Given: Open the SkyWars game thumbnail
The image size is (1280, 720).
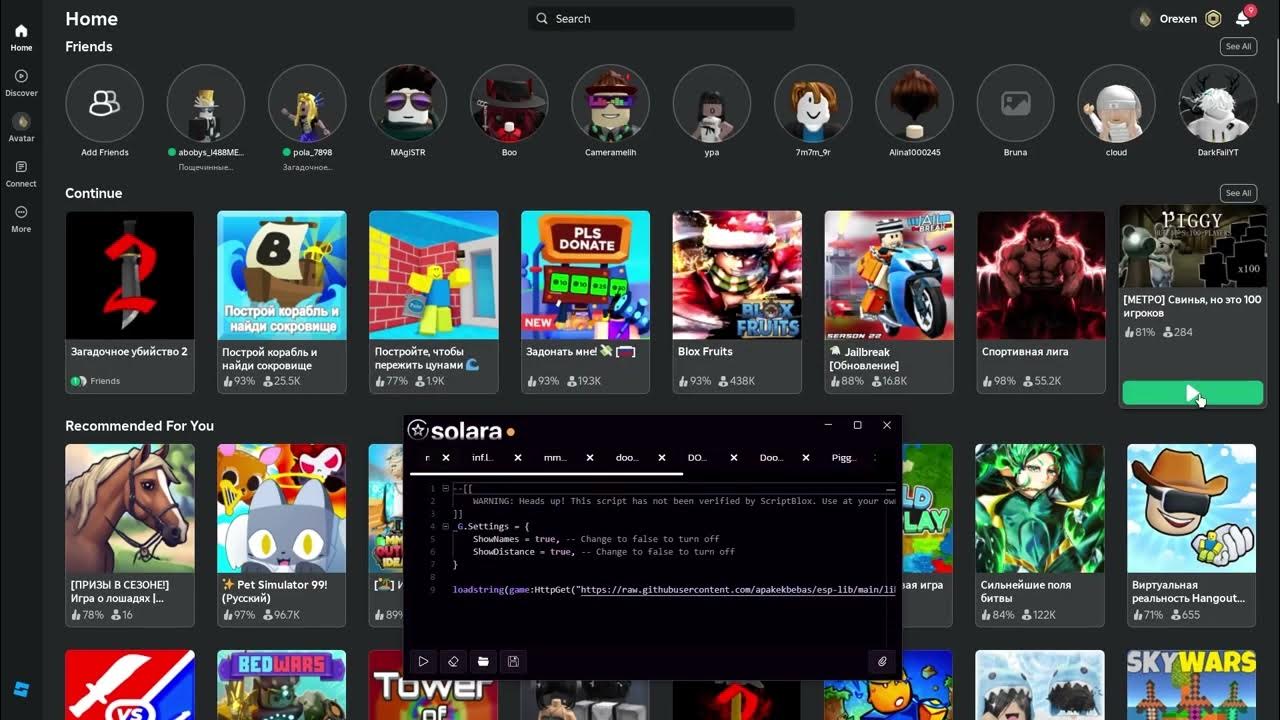Looking at the screenshot, I should pos(1192,685).
